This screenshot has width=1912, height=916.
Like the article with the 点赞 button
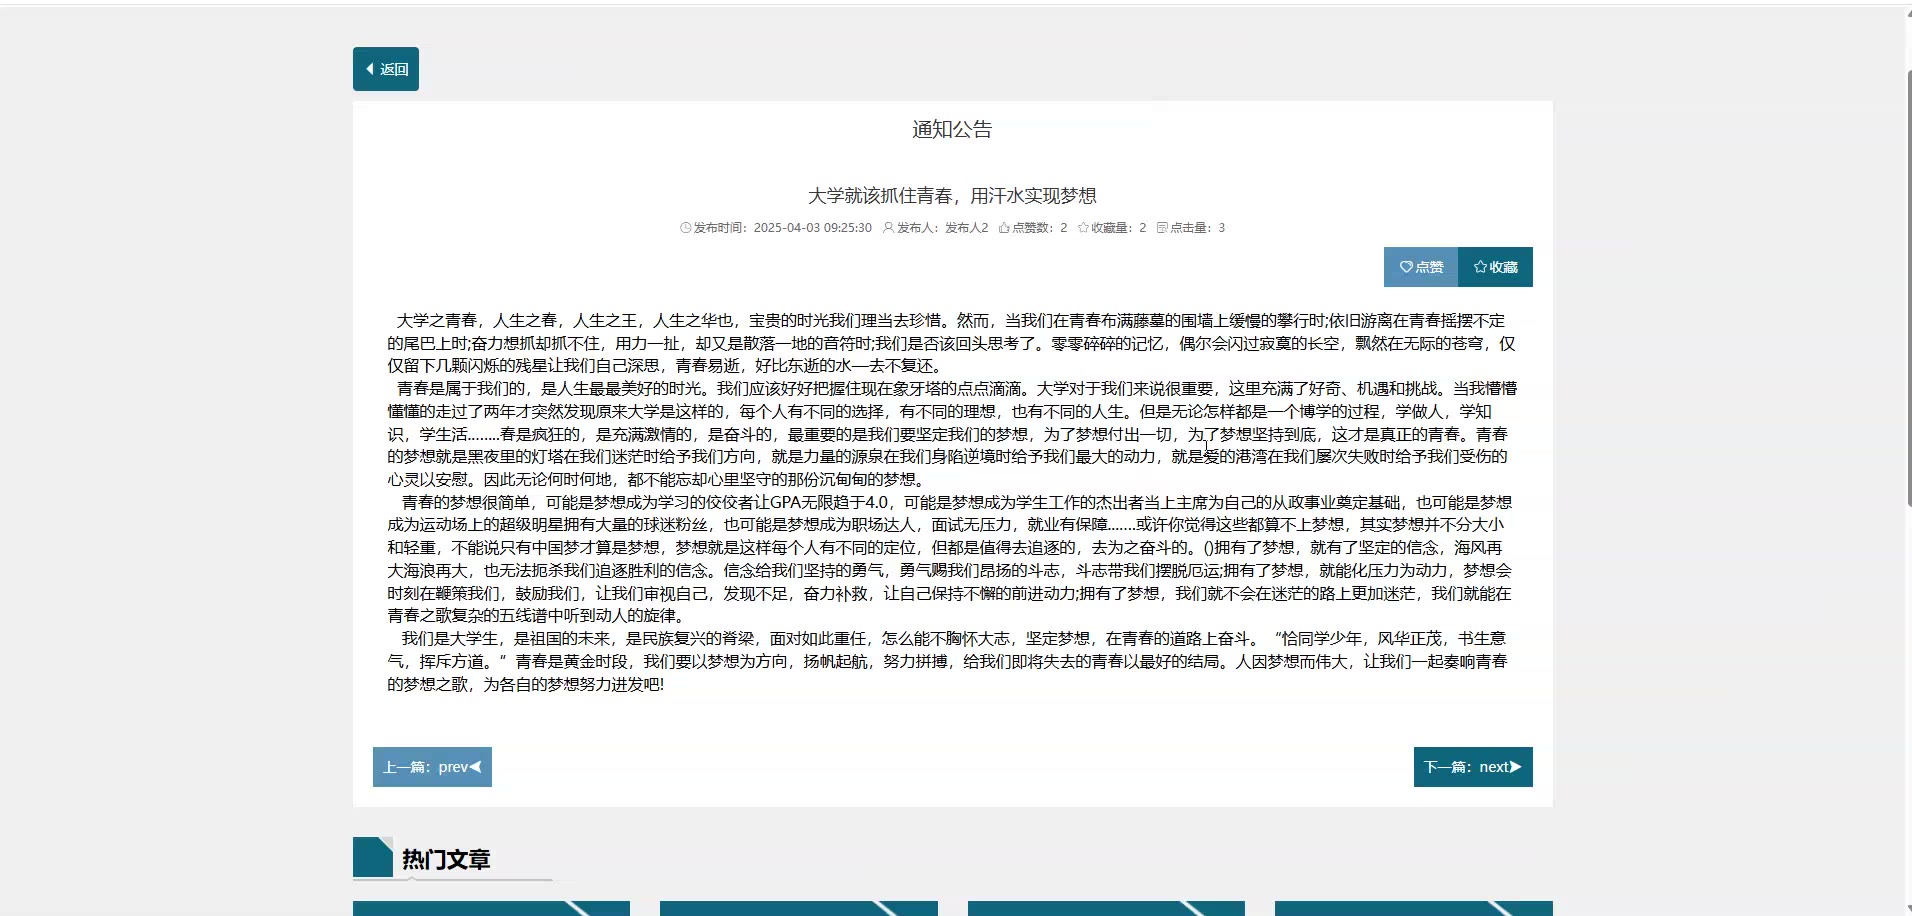click(1421, 267)
